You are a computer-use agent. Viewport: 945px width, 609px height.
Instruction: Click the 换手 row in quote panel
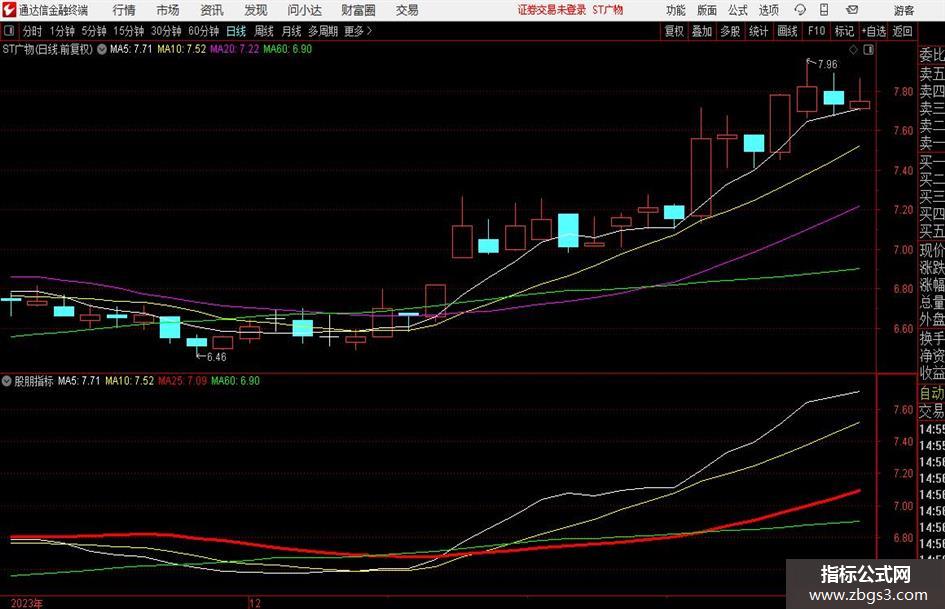pyautogui.click(x=932, y=338)
